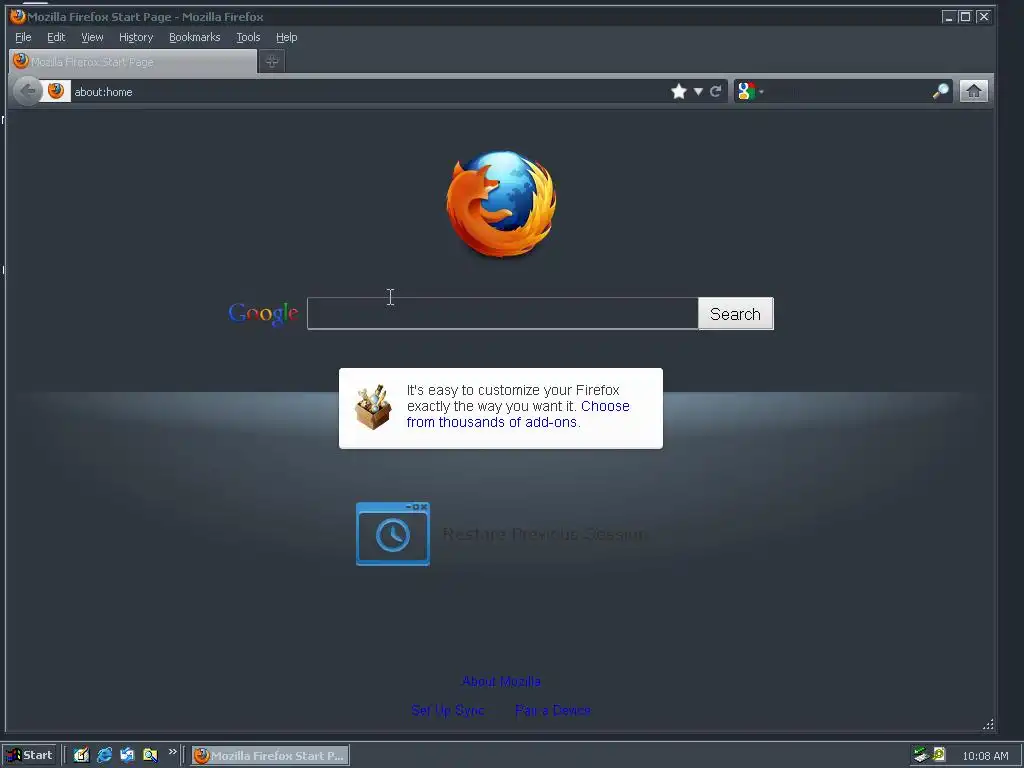
Task: Focus the Google search text field
Action: click(502, 314)
